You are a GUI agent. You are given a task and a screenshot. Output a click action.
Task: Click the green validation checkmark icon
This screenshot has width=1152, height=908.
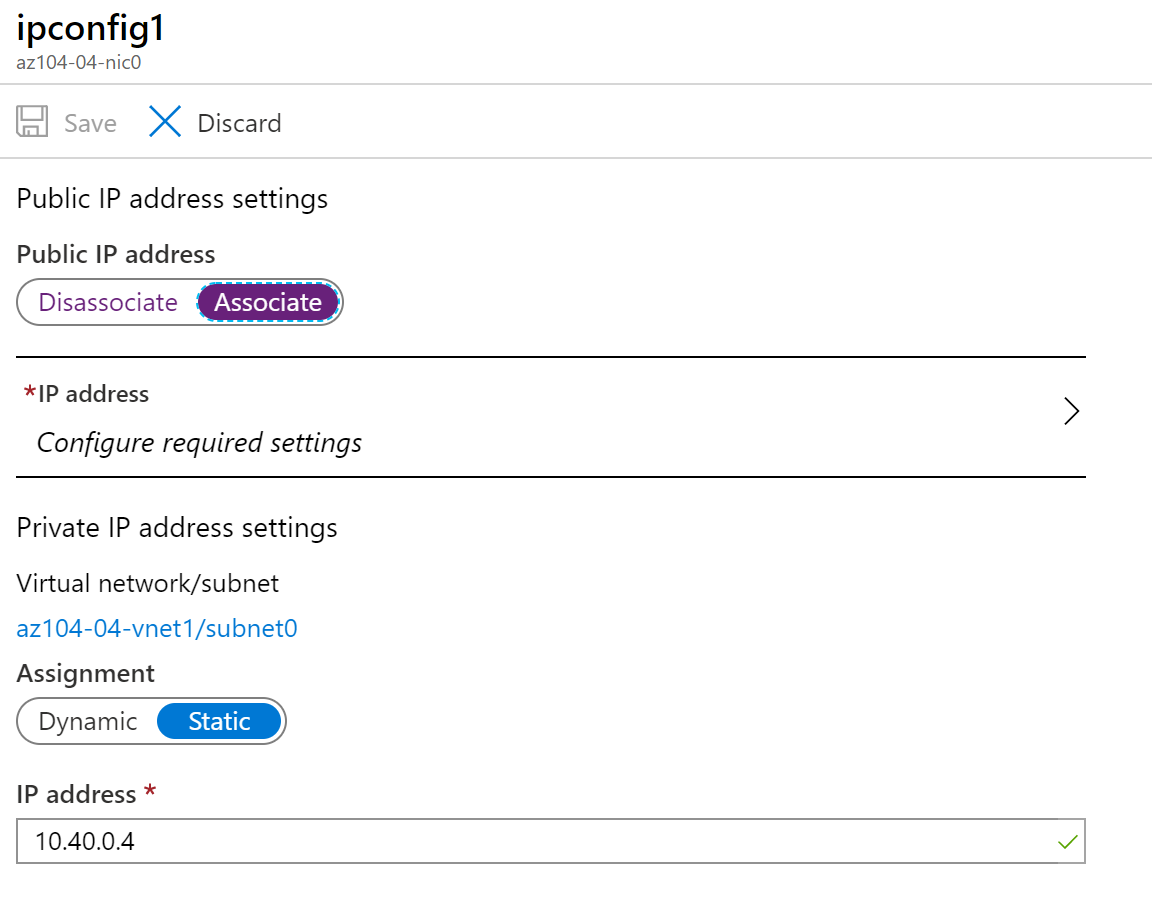click(x=1066, y=841)
